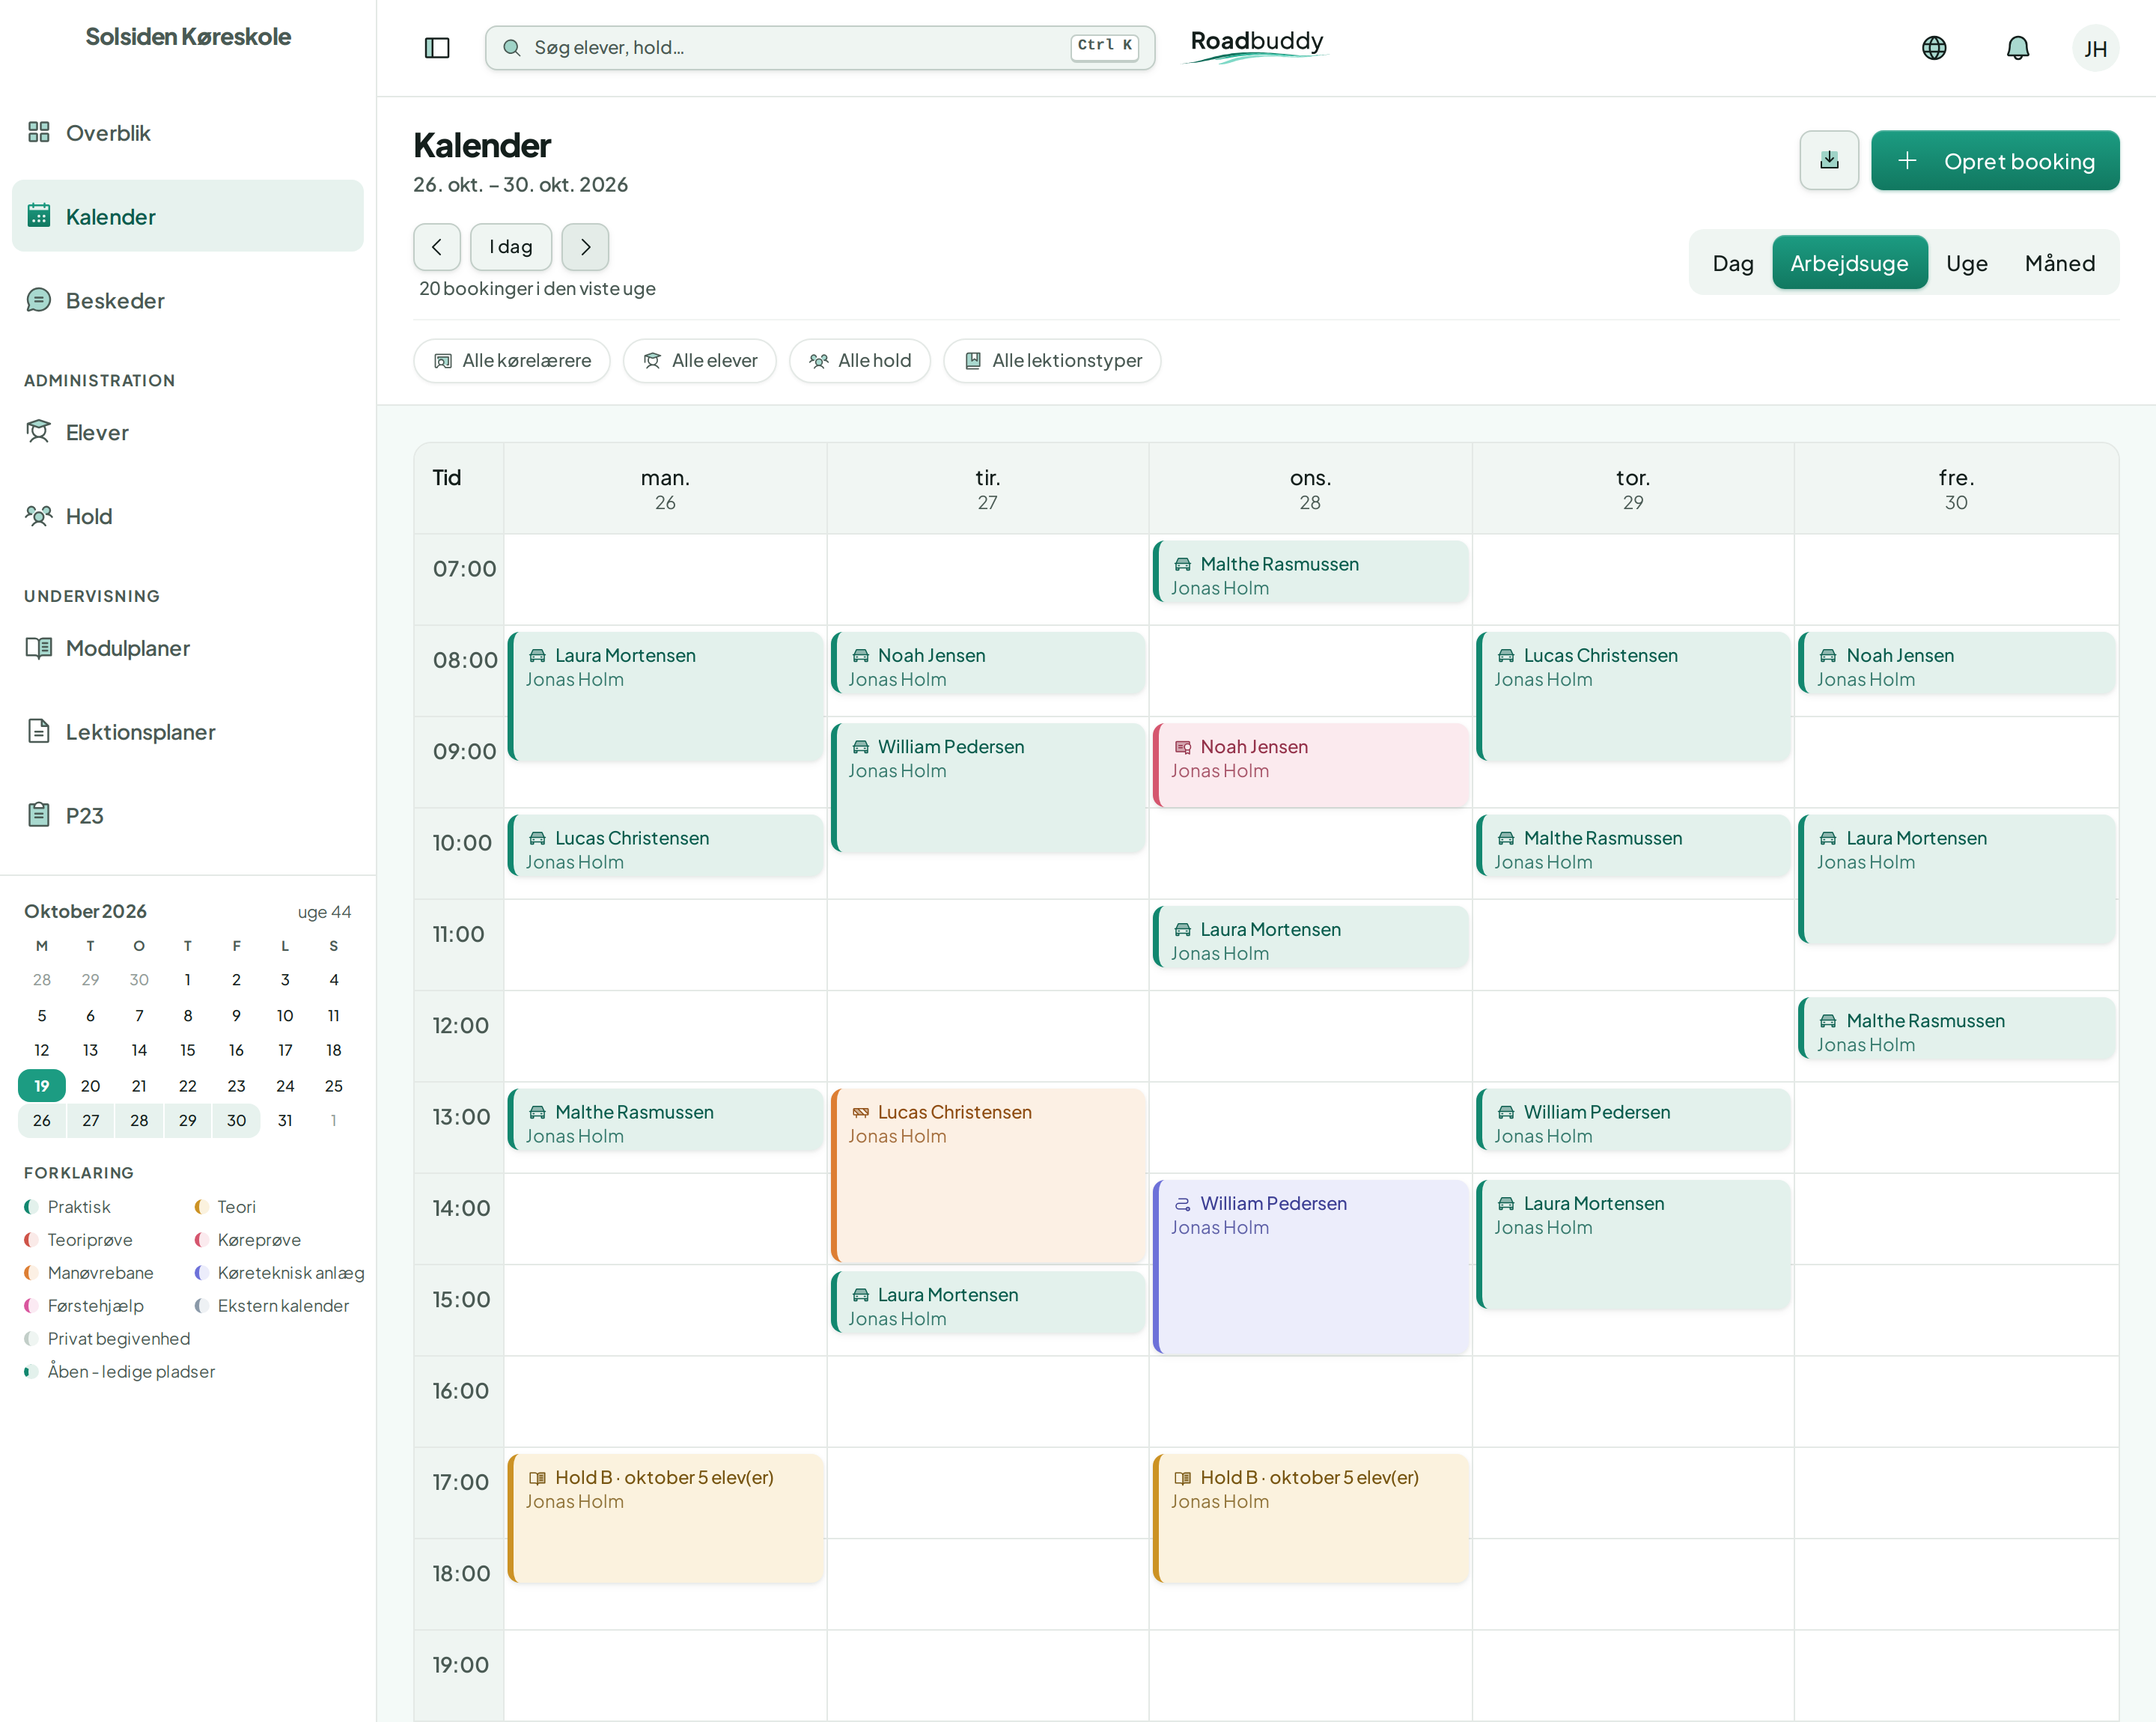Click the Opret booking button
The height and width of the screenshot is (1722, 2156).
pos(1995,161)
